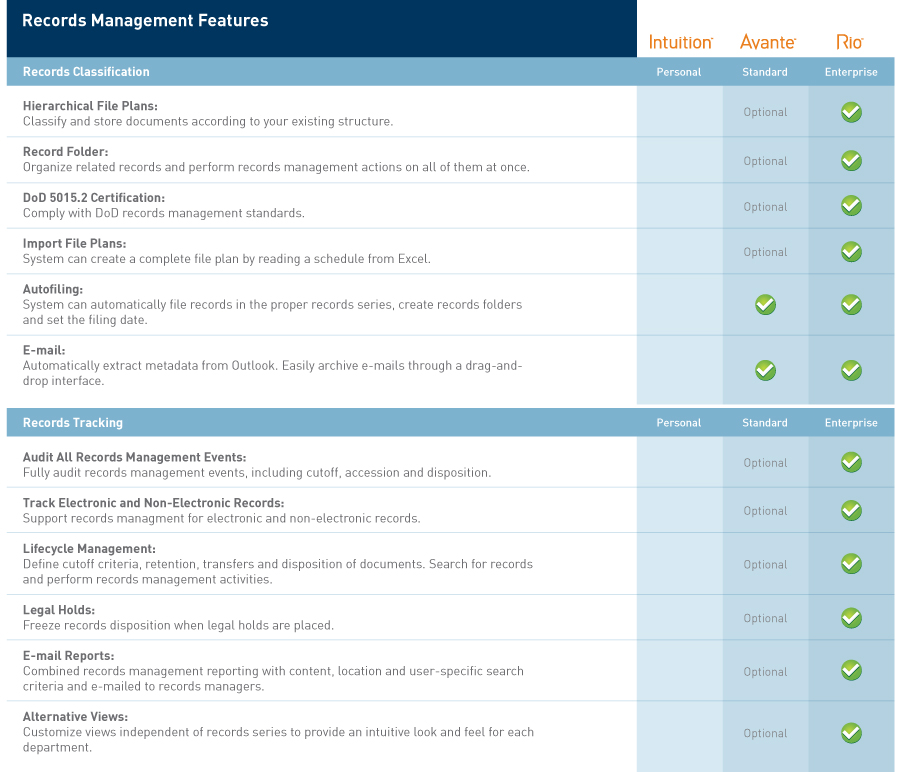Viewport: 900px width, 772px height.
Task: Click 'Support records managment for electronic' description
Action: coord(222,519)
